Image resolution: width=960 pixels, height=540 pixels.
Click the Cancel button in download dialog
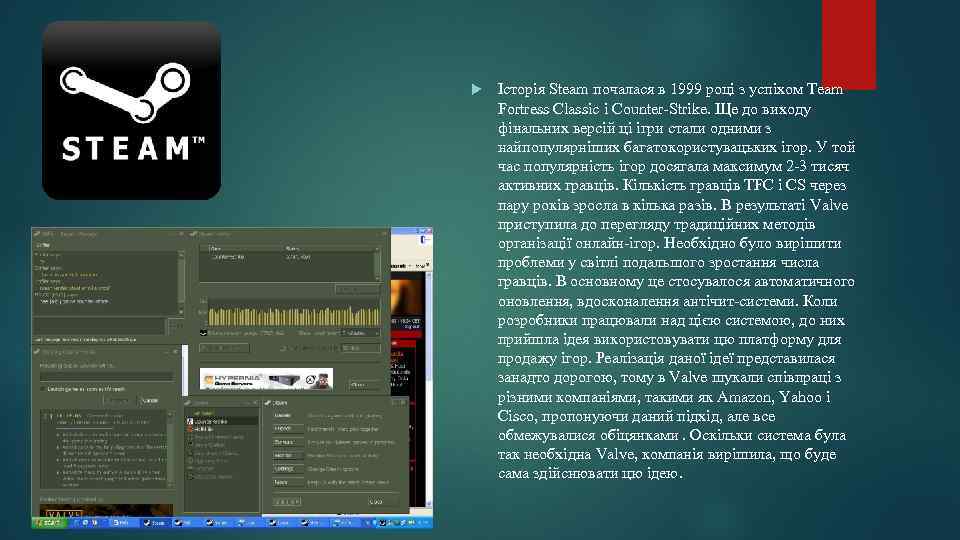(150, 400)
